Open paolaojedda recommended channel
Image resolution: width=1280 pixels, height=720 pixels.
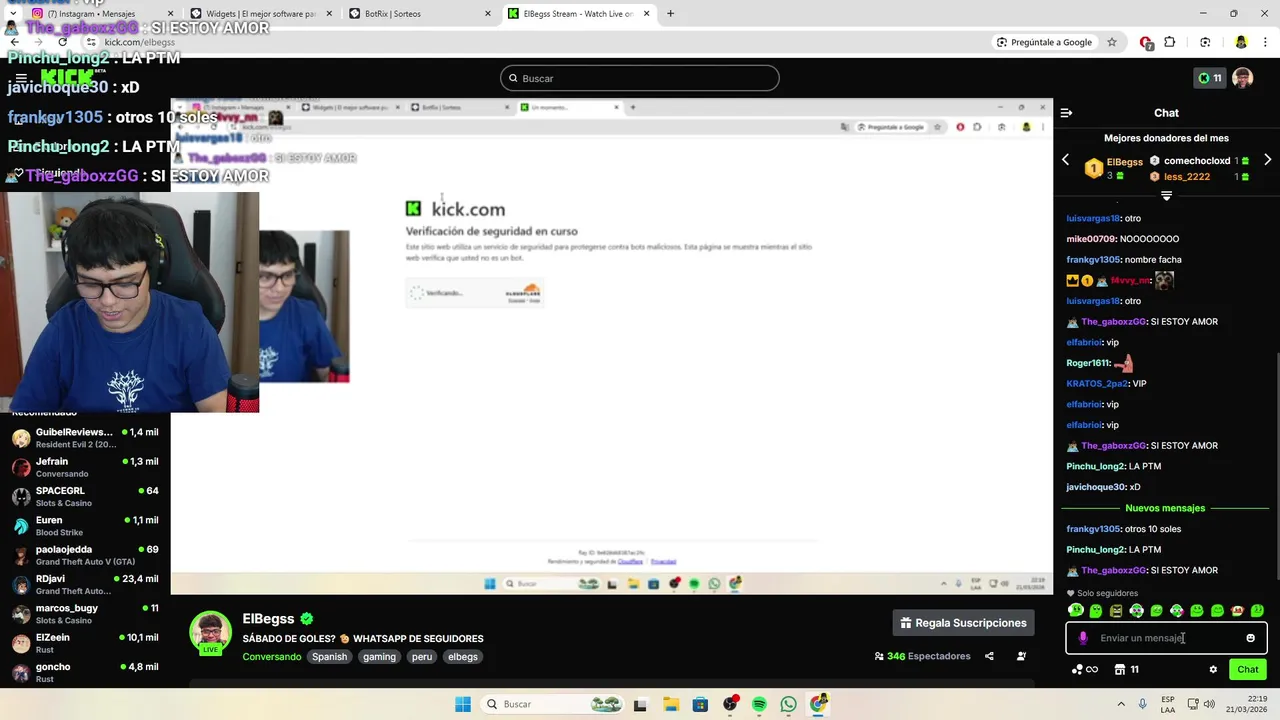click(x=85, y=555)
